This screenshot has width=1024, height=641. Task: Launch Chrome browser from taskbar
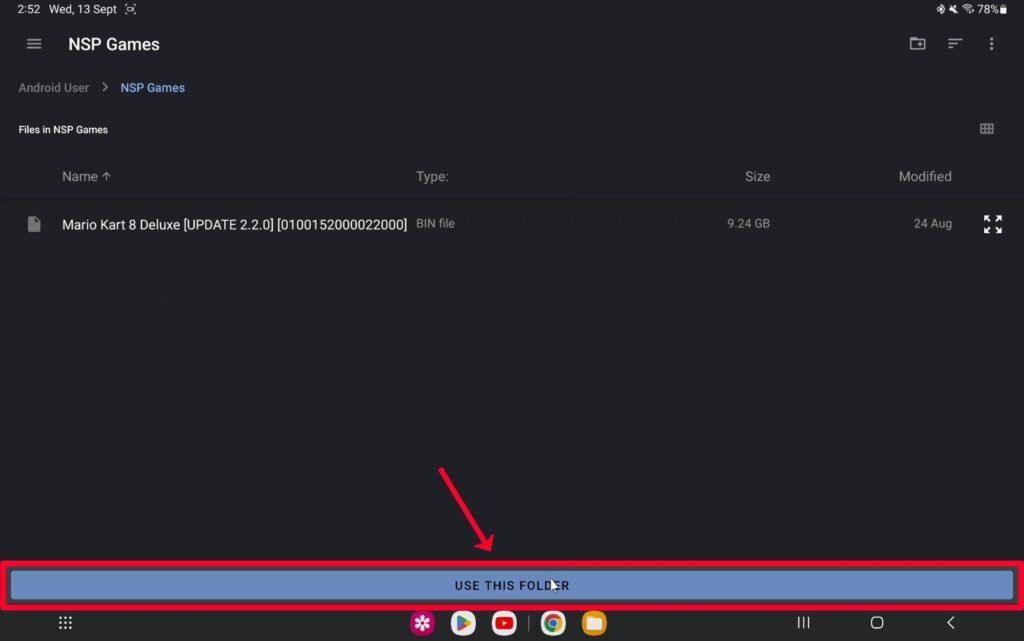point(553,623)
